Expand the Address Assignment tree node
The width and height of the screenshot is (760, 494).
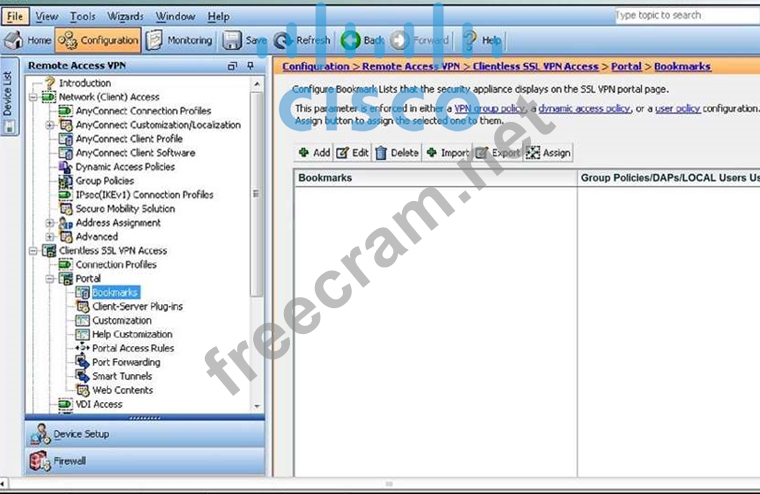point(50,223)
